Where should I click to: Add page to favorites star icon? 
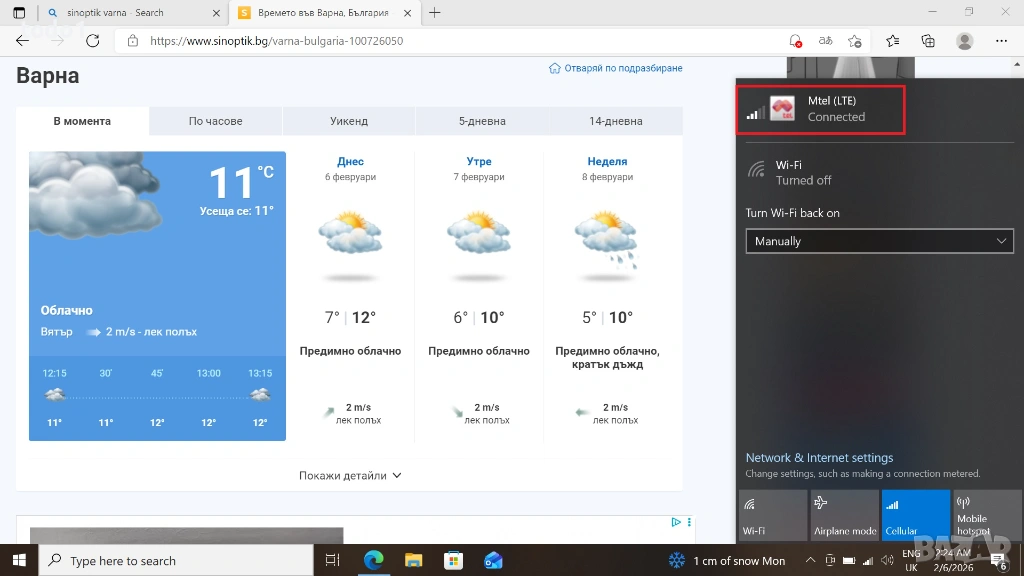[x=855, y=41]
